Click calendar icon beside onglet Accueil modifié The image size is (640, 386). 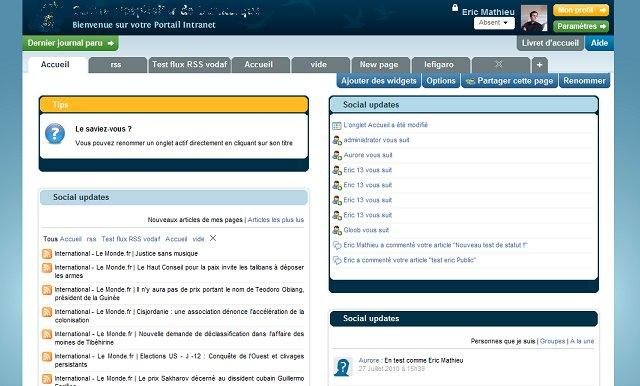point(337,126)
